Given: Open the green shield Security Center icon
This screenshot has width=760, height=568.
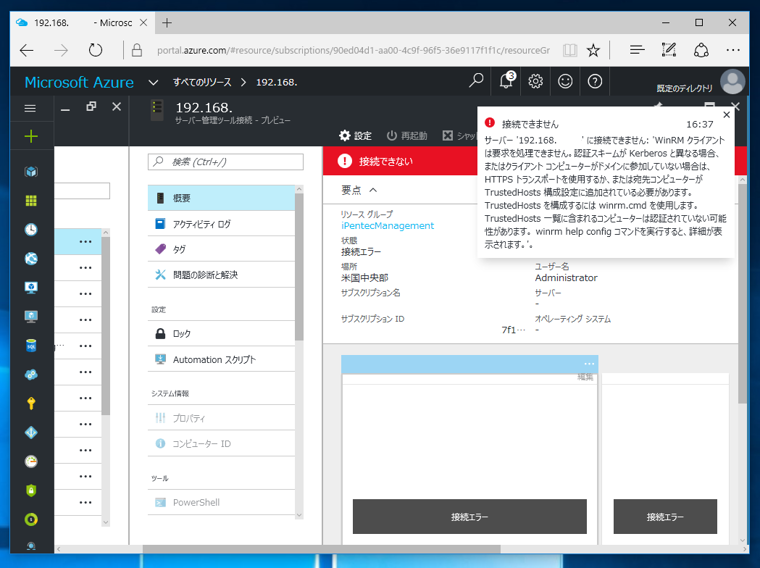Looking at the screenshot, I should (x=31, y=490).
